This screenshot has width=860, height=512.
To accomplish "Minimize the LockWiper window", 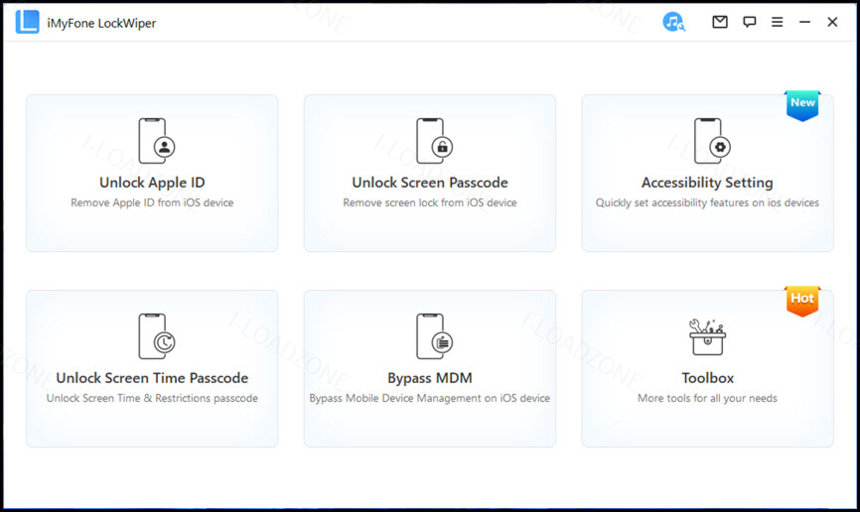I will 805,22.
